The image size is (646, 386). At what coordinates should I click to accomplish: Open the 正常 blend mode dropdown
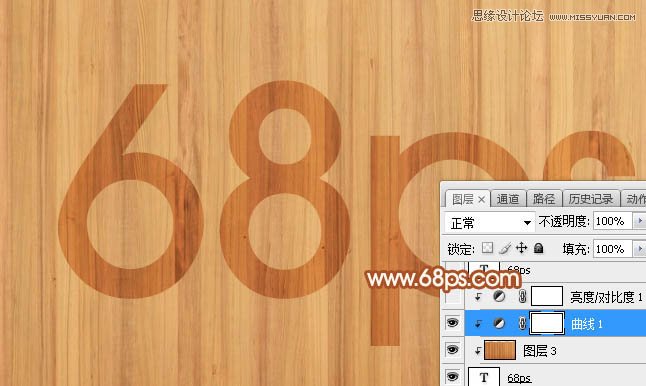click(x=489, y=223)
